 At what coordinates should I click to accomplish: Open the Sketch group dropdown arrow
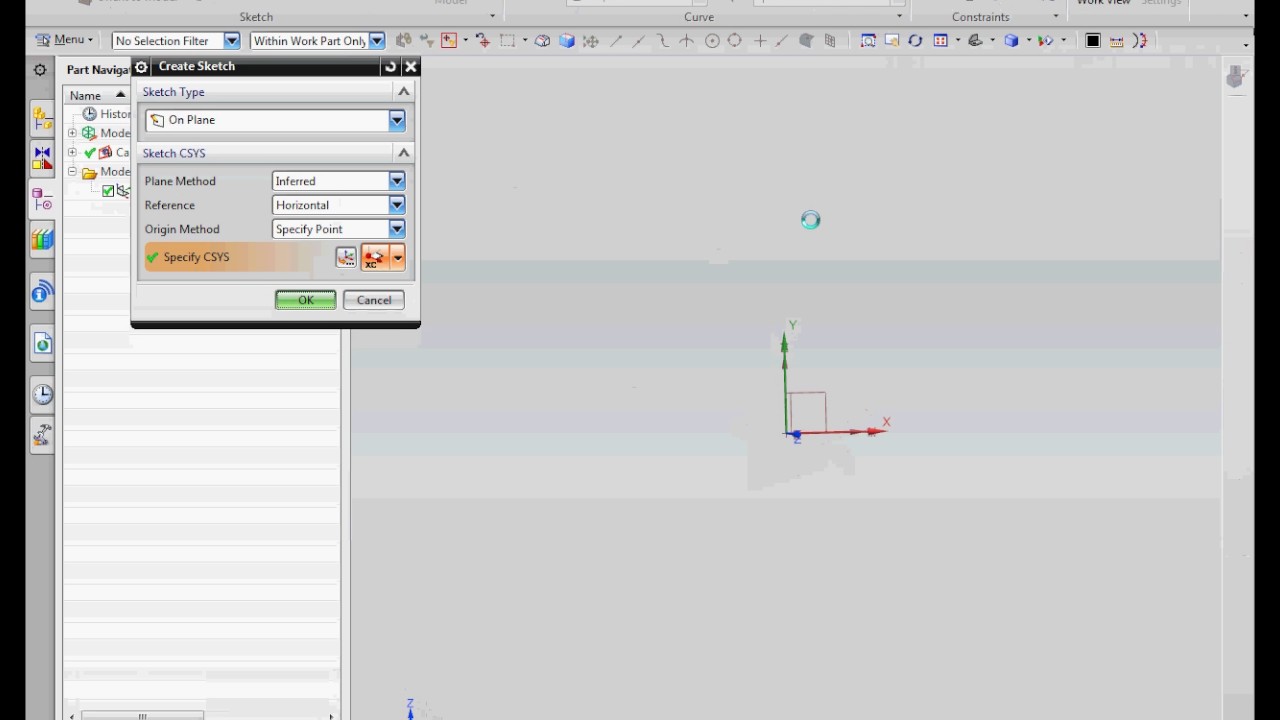(x=492, y=17)
